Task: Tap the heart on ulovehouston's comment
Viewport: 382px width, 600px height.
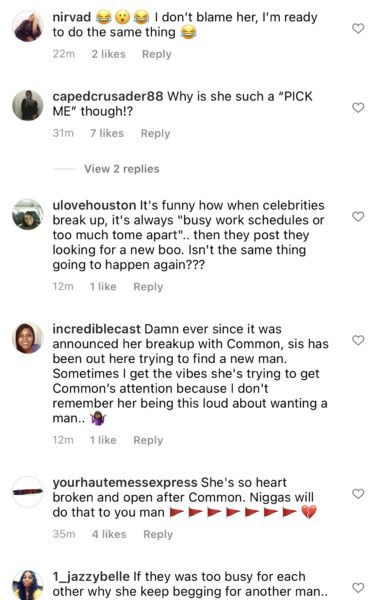Action: pos(358,217)
